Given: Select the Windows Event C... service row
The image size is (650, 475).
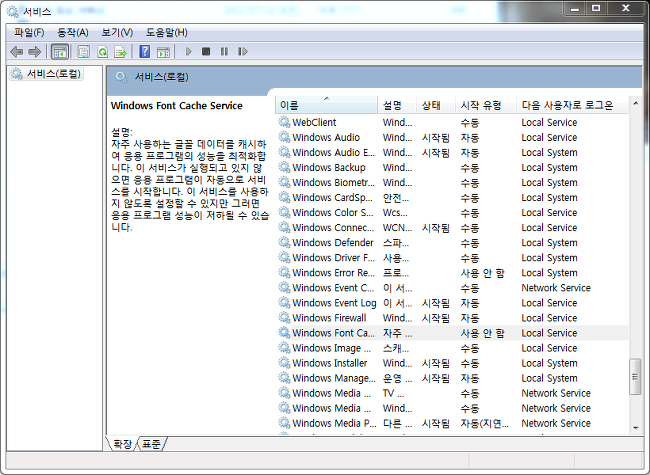Looking at the screenshot, I should tap(452, 288).
